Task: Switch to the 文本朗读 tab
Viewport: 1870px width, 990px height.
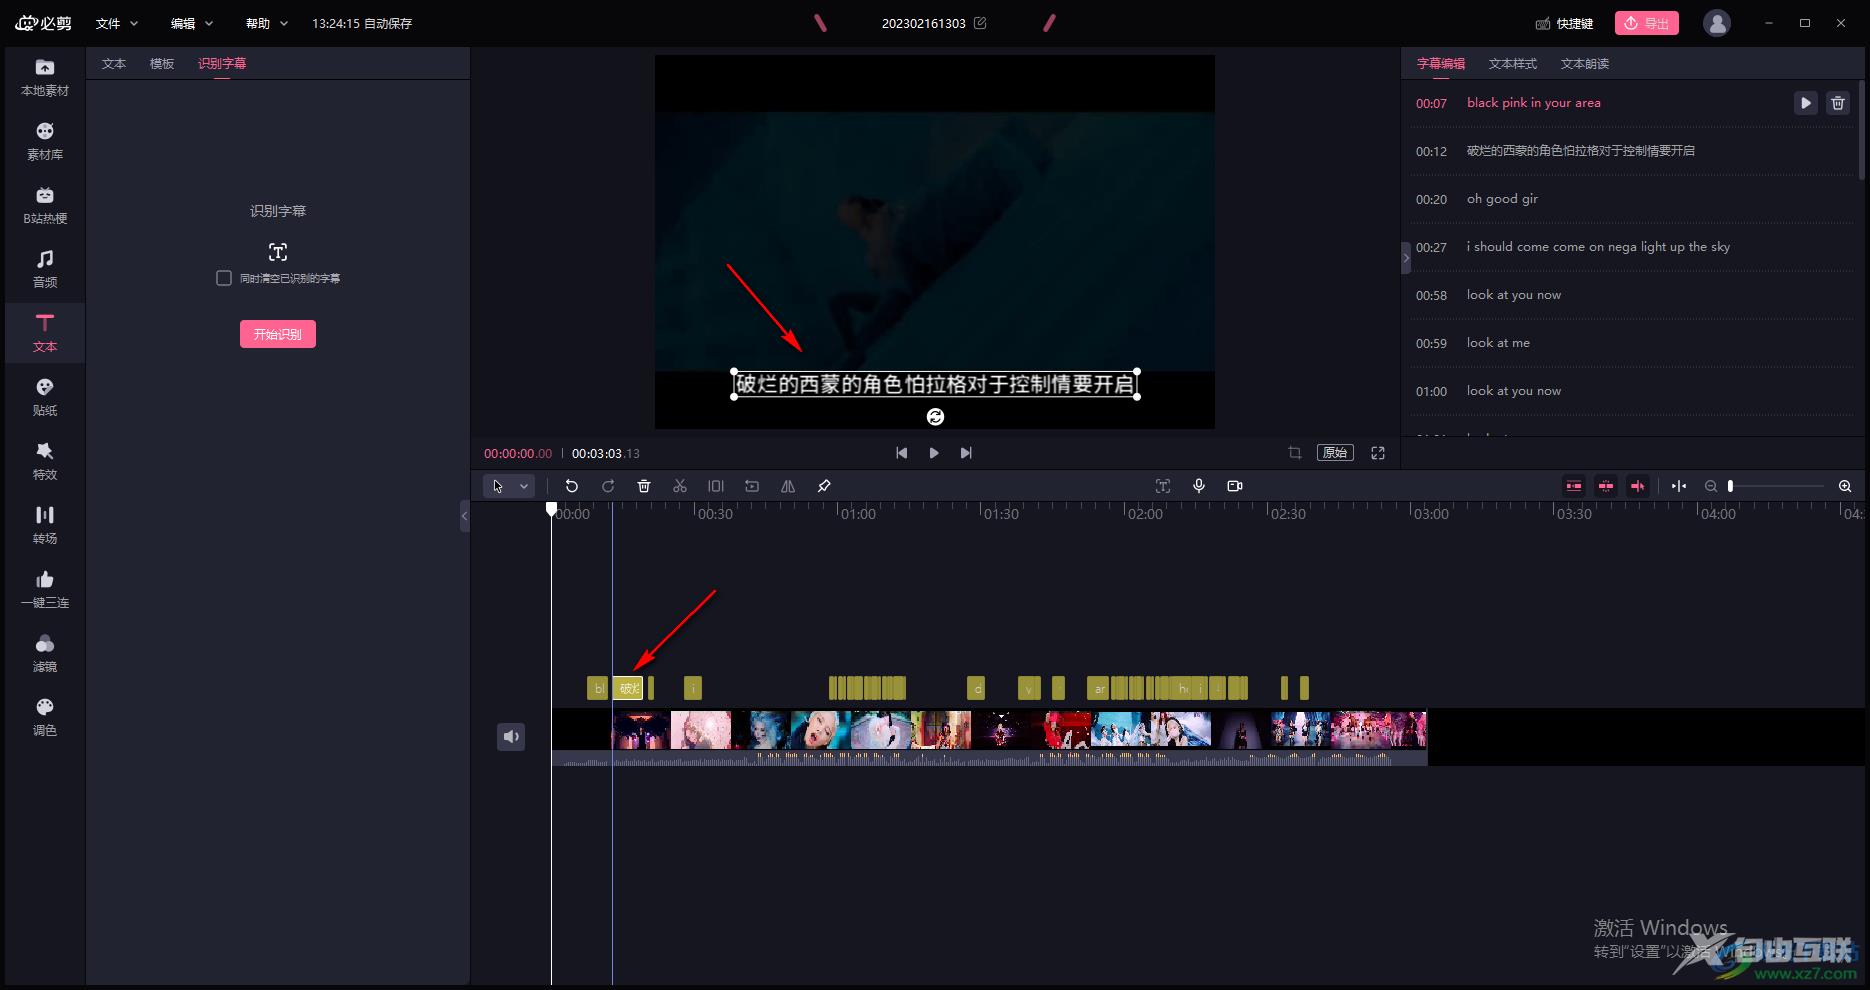Action: coord(1585,63)
